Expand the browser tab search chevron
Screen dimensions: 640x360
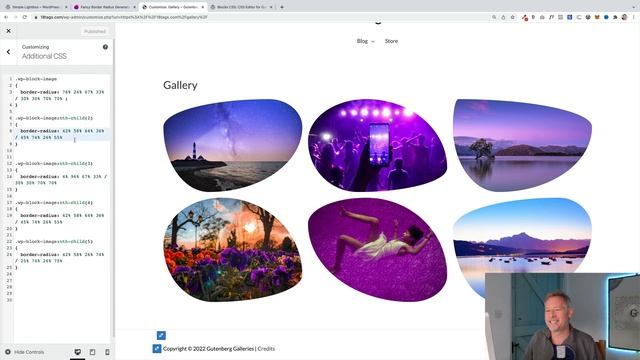633,7
